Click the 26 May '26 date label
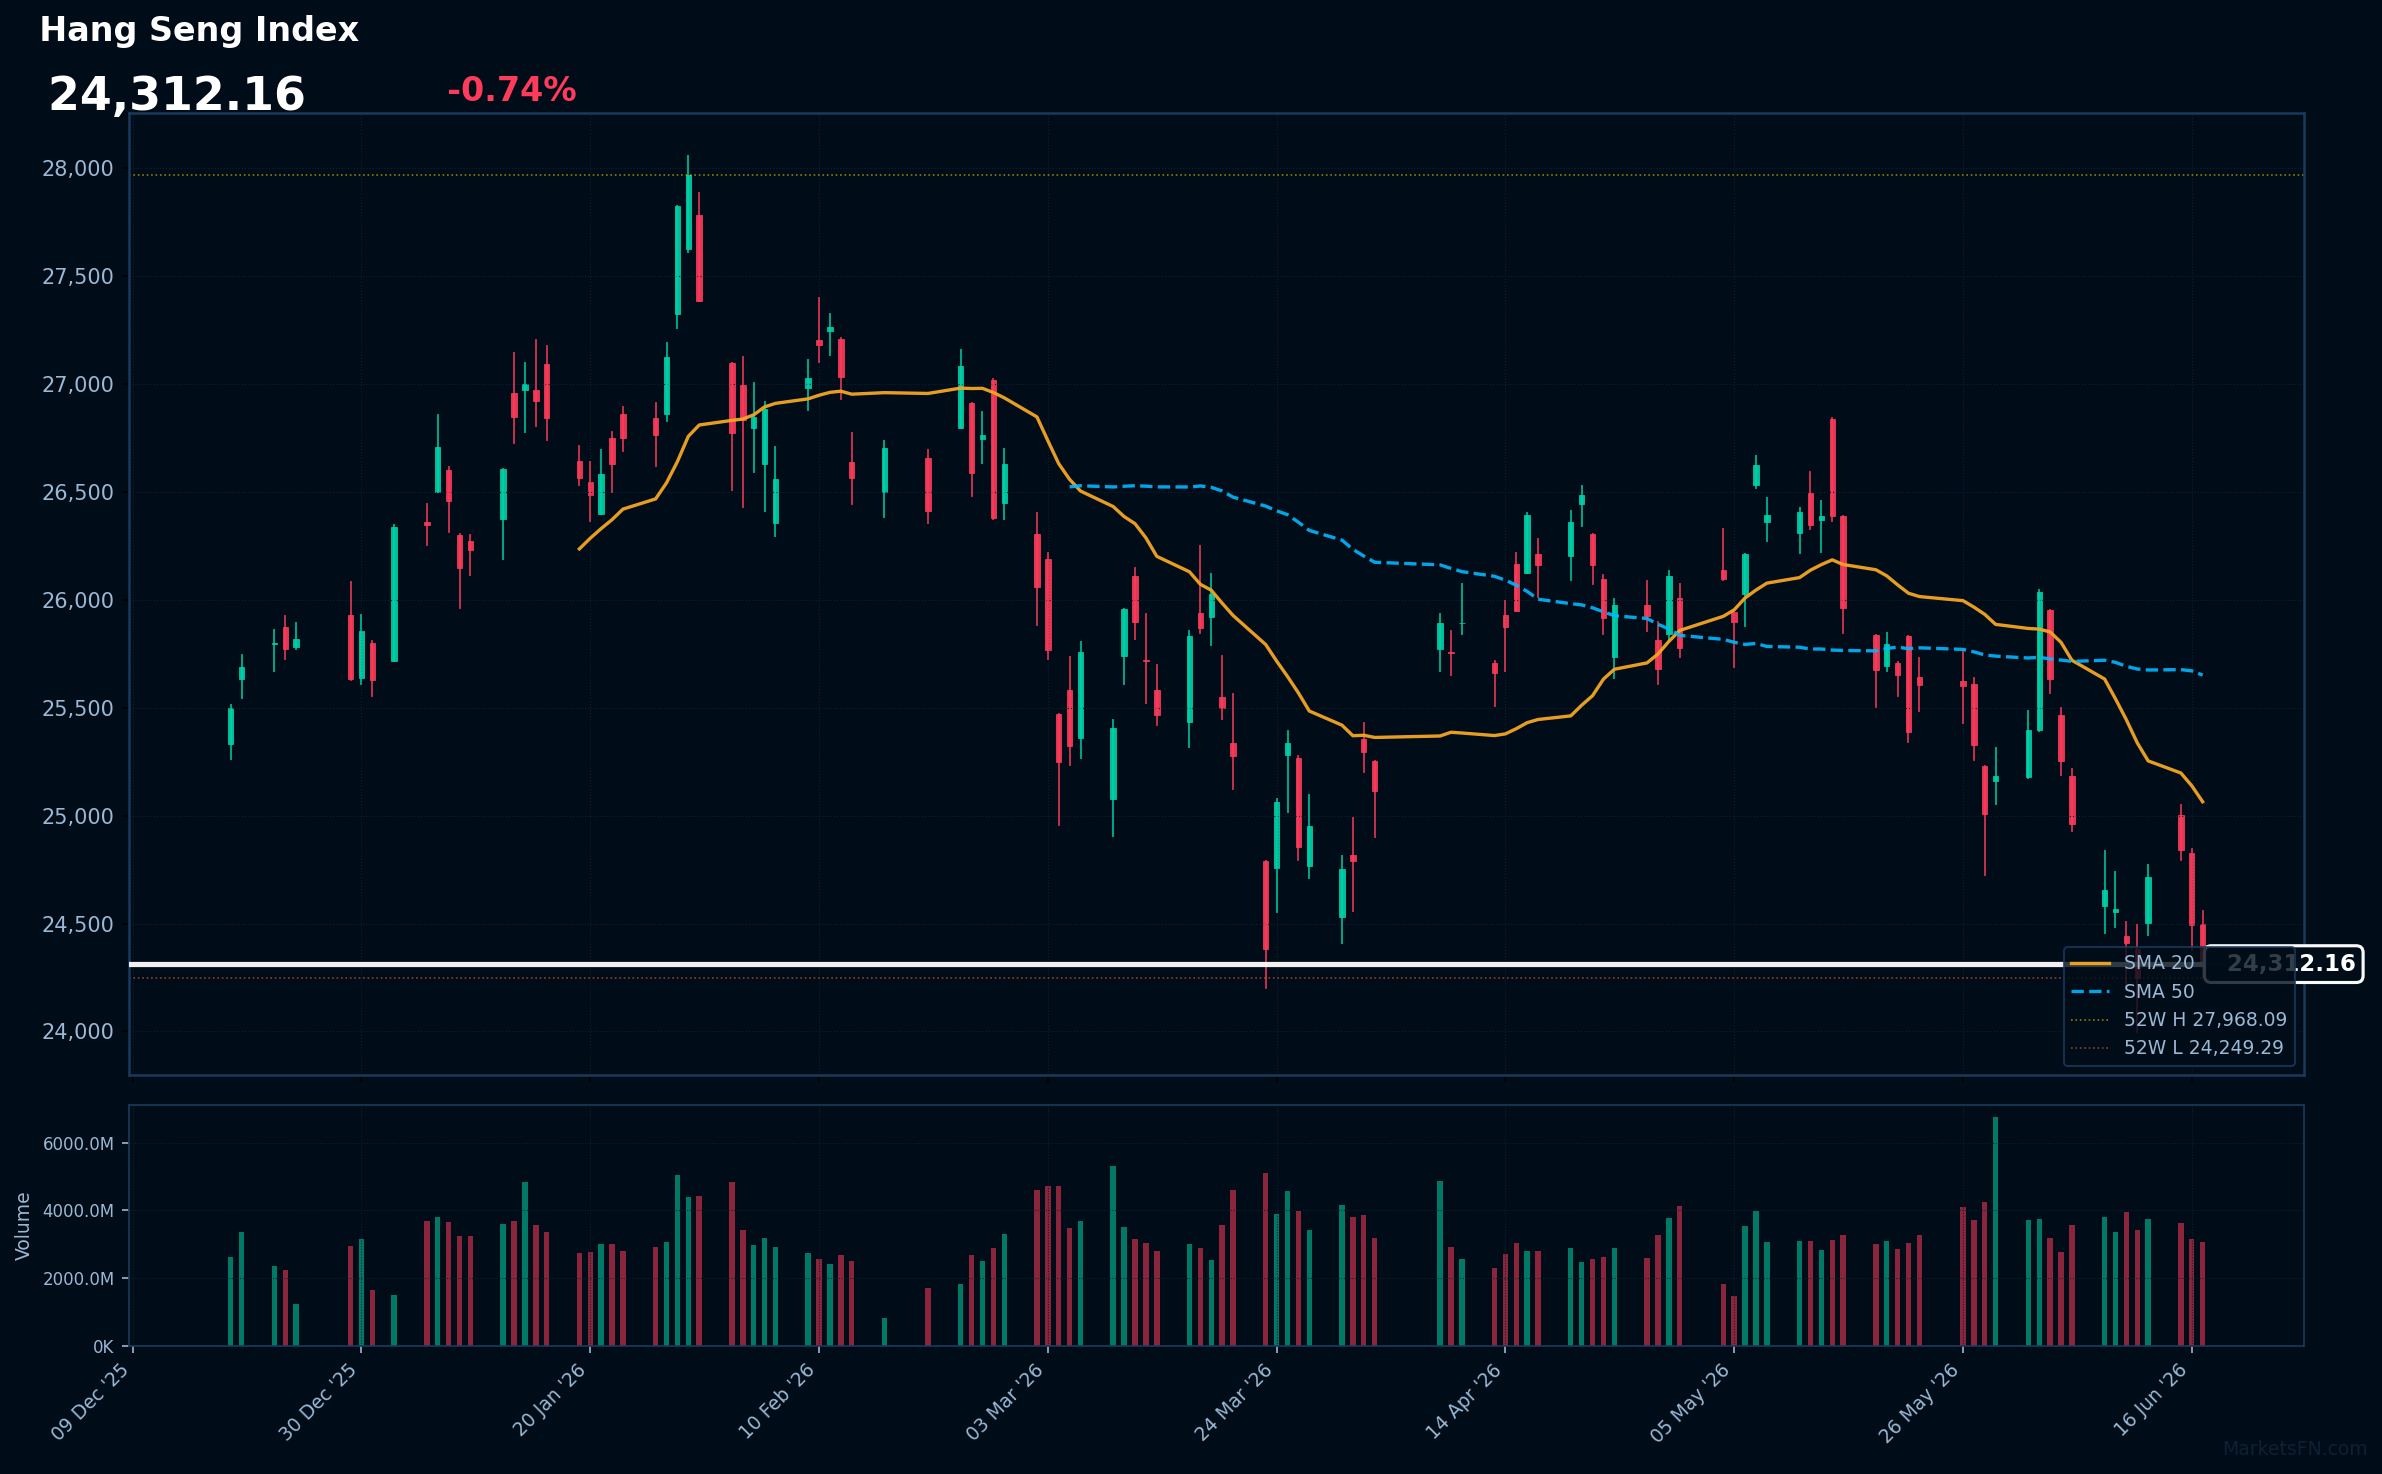This screenshot has height=1474, width=2382. (x=1919, y=1401)
